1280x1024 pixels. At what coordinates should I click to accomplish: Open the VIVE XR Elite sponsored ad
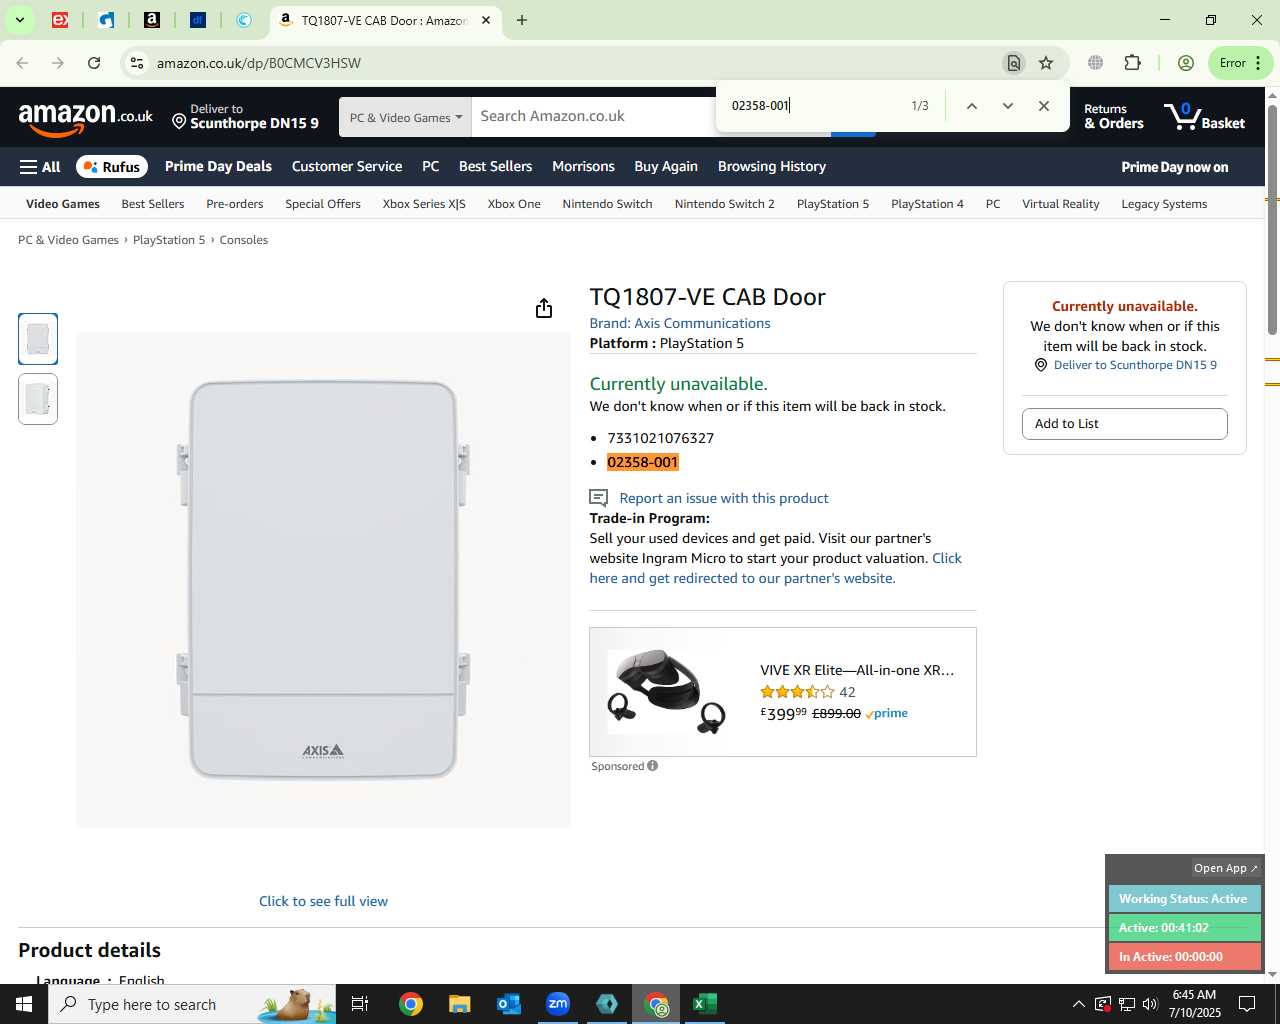click(x=783, y=692)
